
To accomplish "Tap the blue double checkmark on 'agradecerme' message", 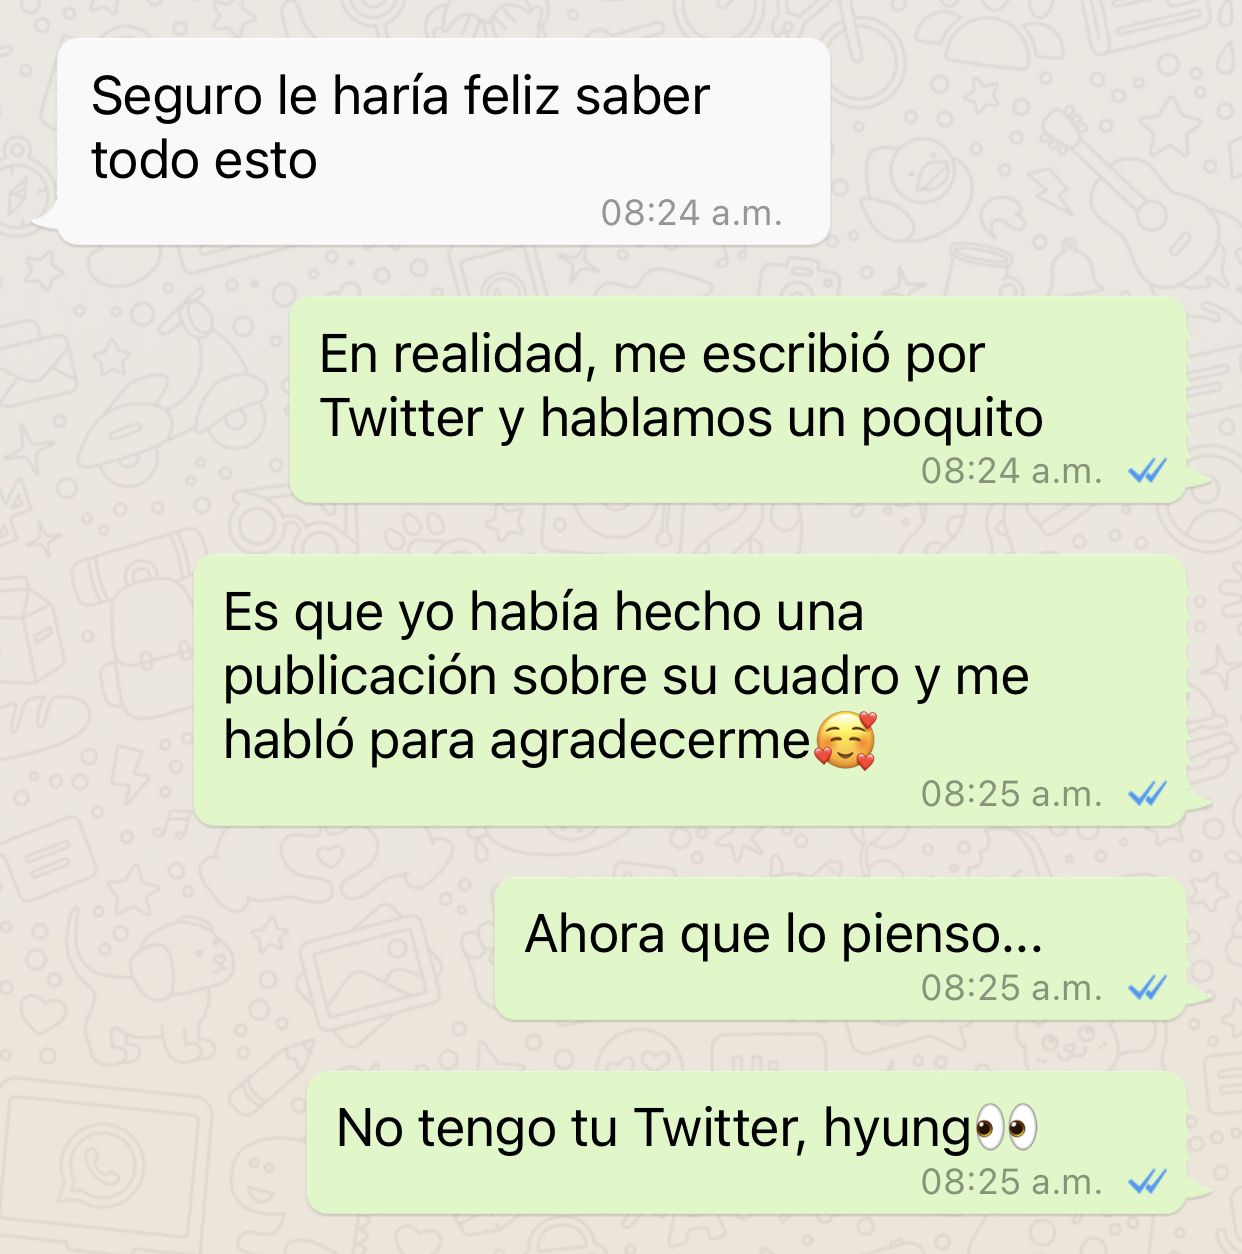I will coord(1147,794).
